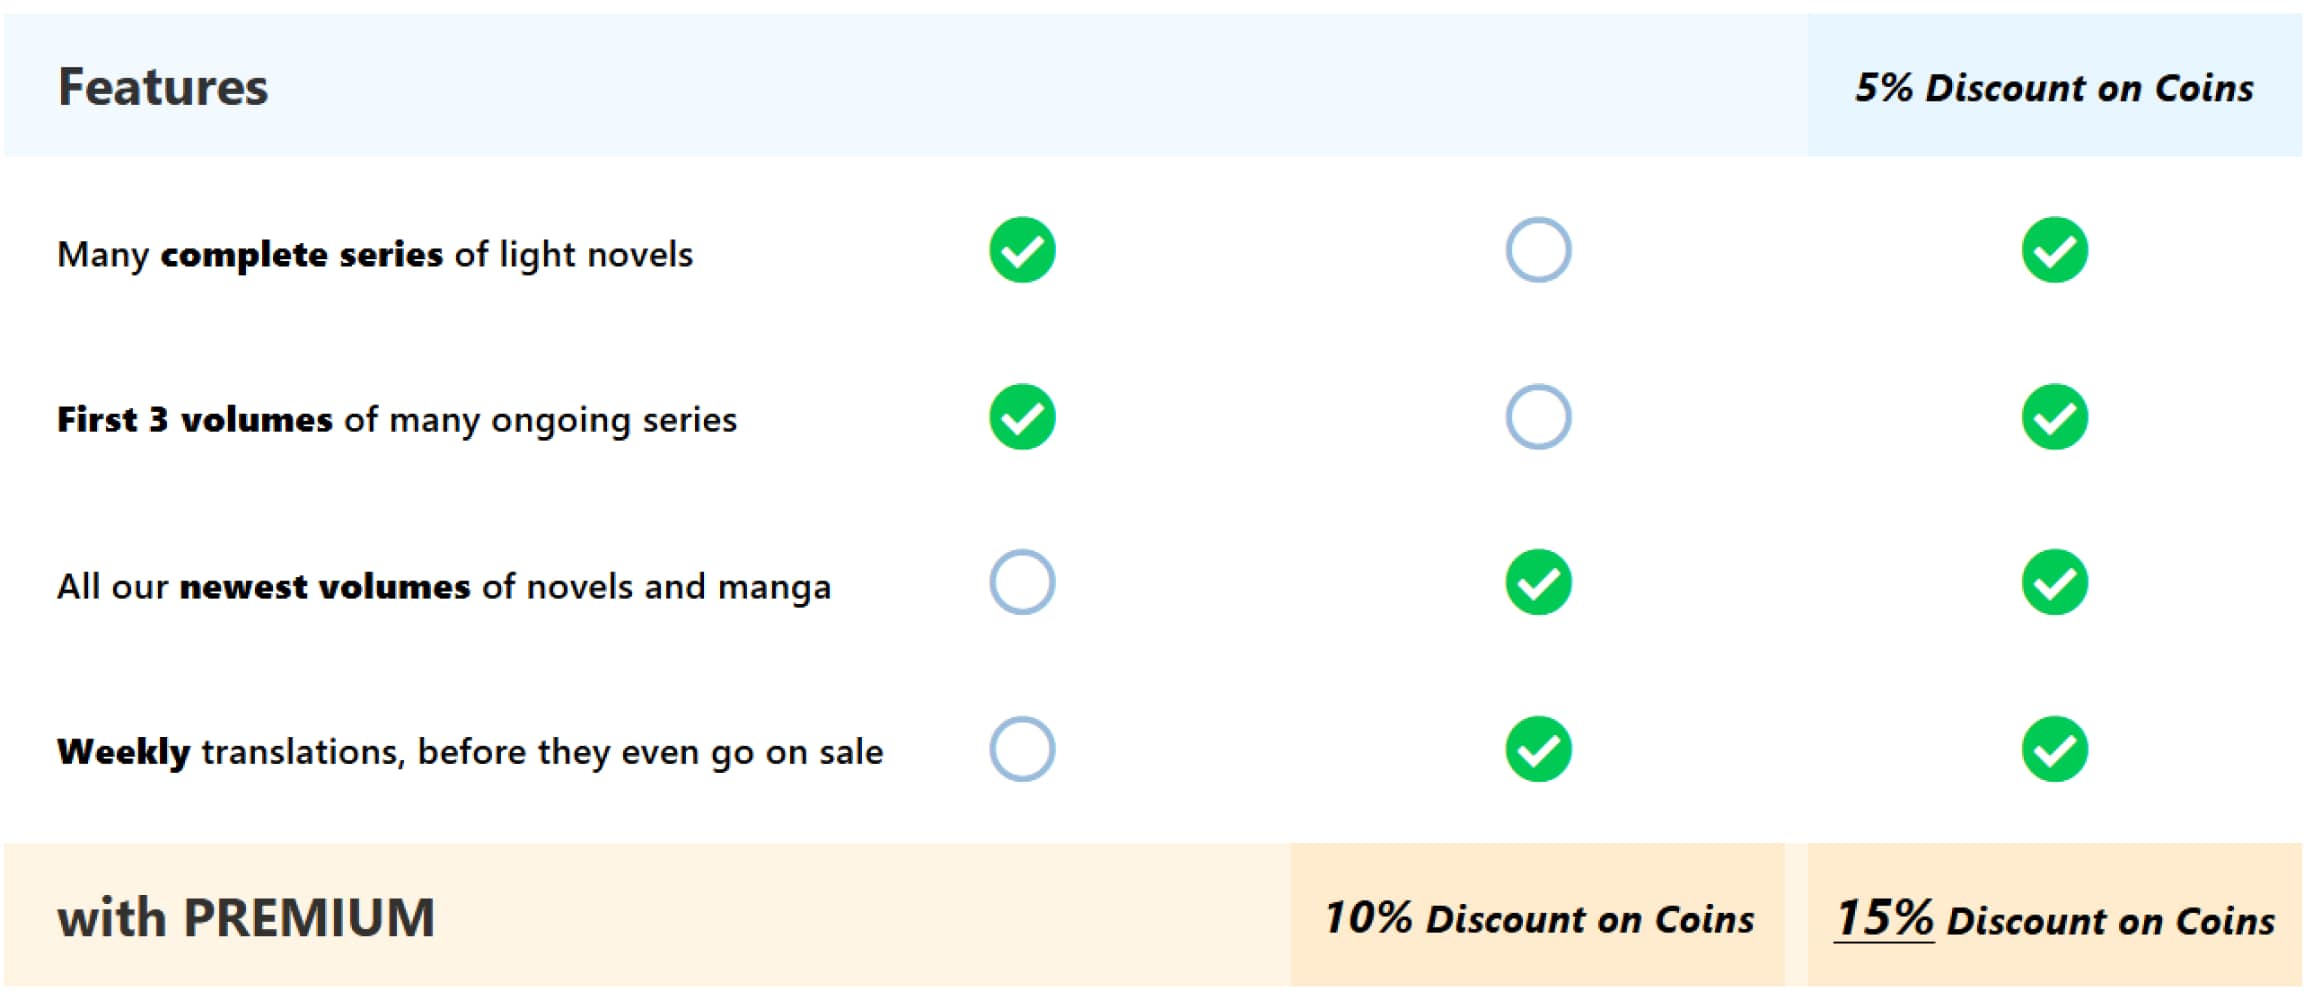Click the middle-column checkmark for newest volumes

1538,582
